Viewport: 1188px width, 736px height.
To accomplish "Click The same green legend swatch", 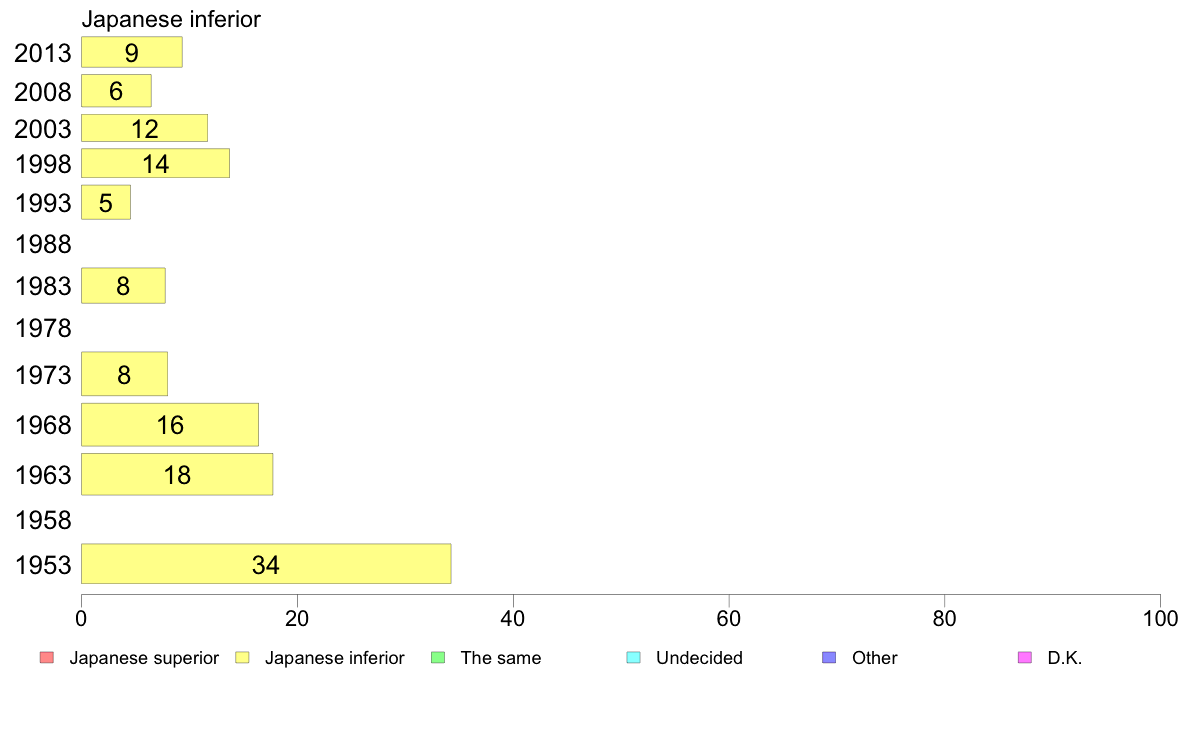I will coord(438,657).
